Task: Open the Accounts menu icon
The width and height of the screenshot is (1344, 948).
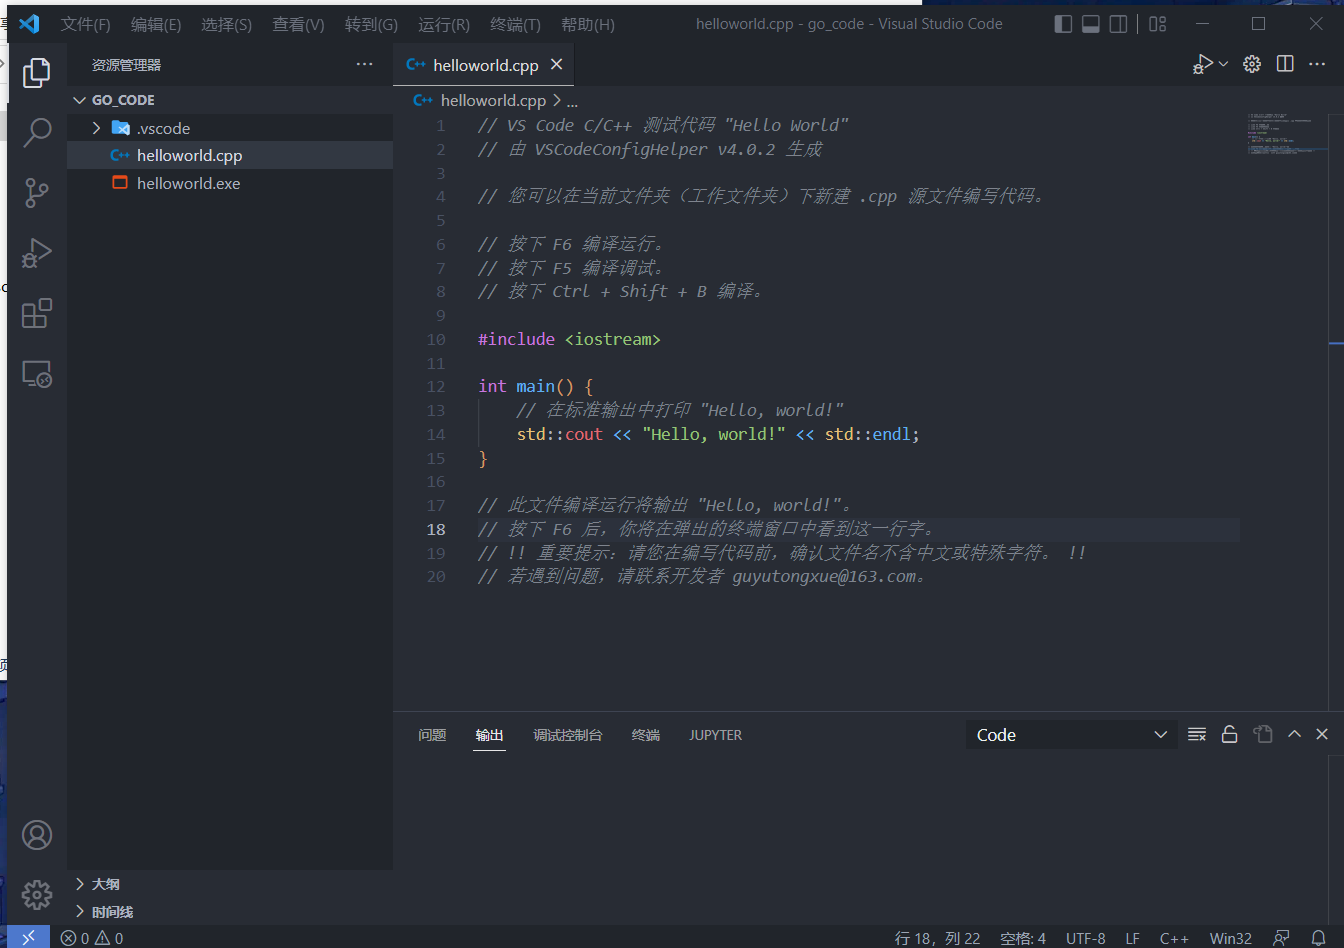Action: [x=37, y=835]
